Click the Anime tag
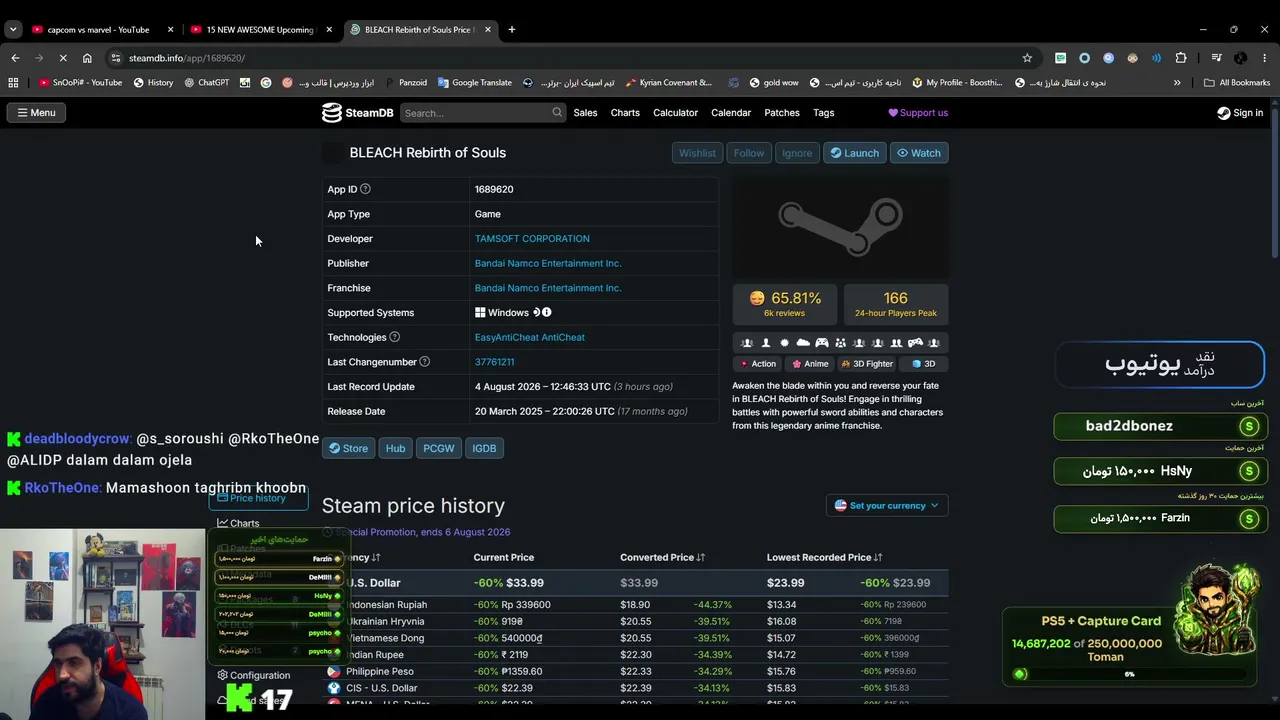1280x720 pixels. pos(810,364)
